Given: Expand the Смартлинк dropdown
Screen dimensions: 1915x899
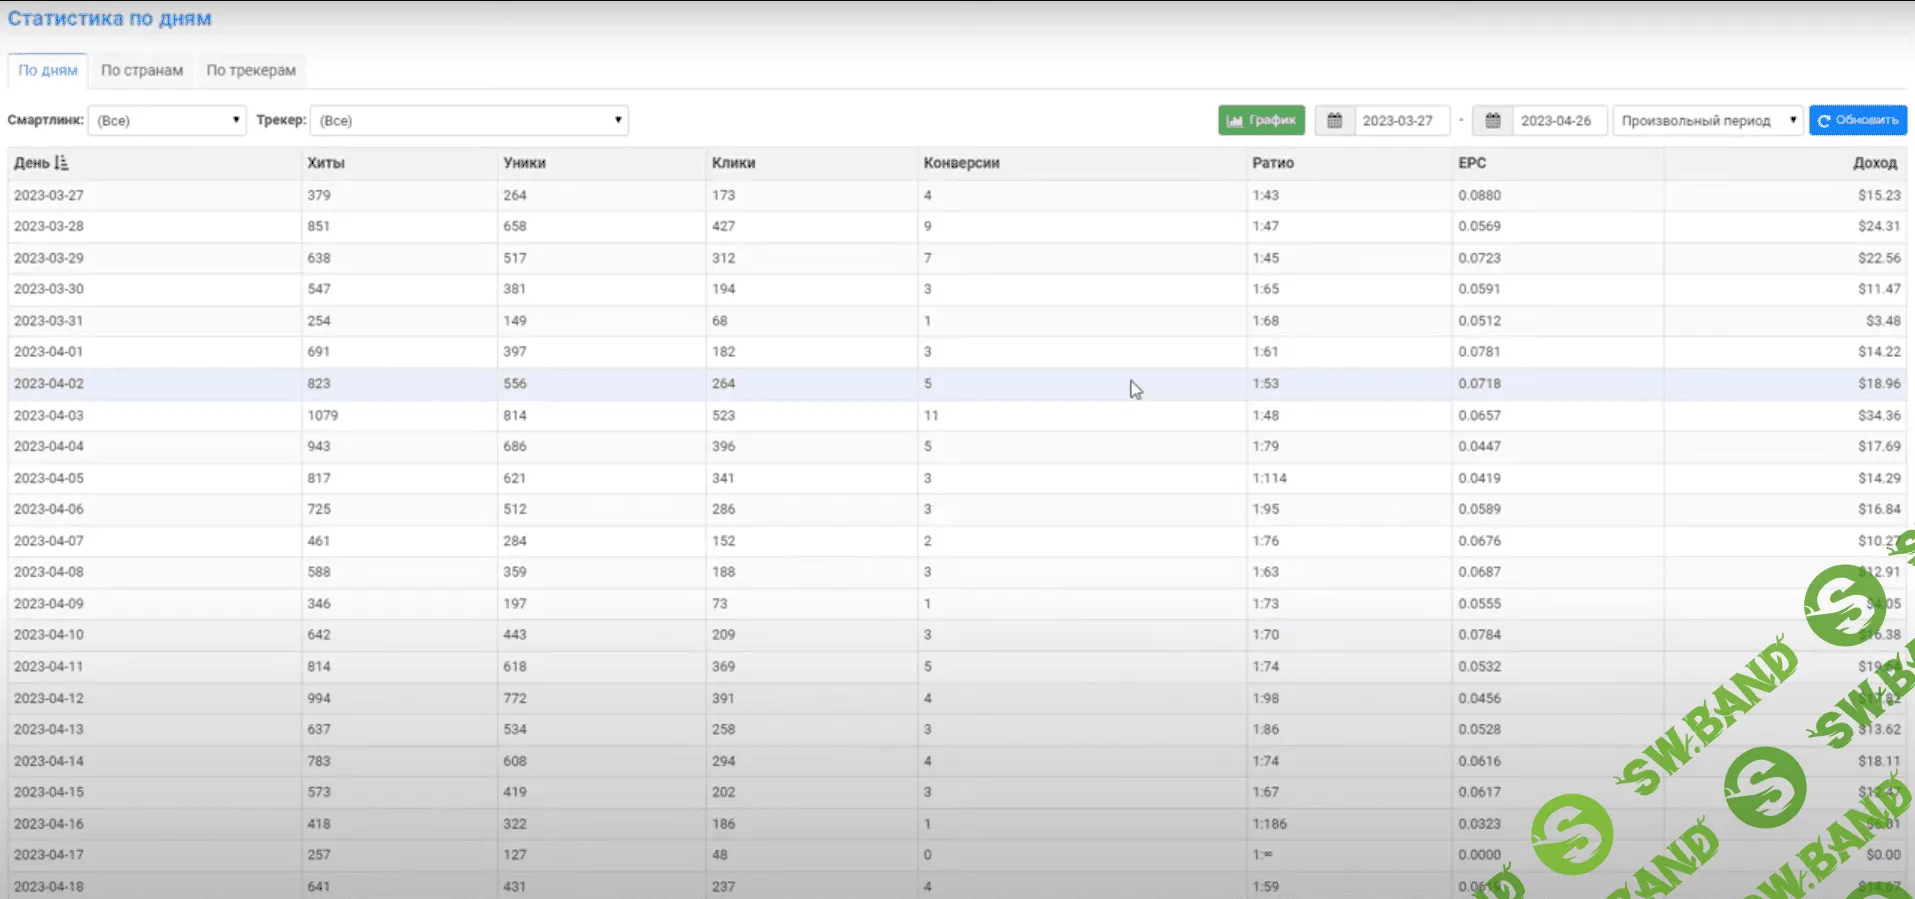Looking at the screenshot, I should (167, 121).
